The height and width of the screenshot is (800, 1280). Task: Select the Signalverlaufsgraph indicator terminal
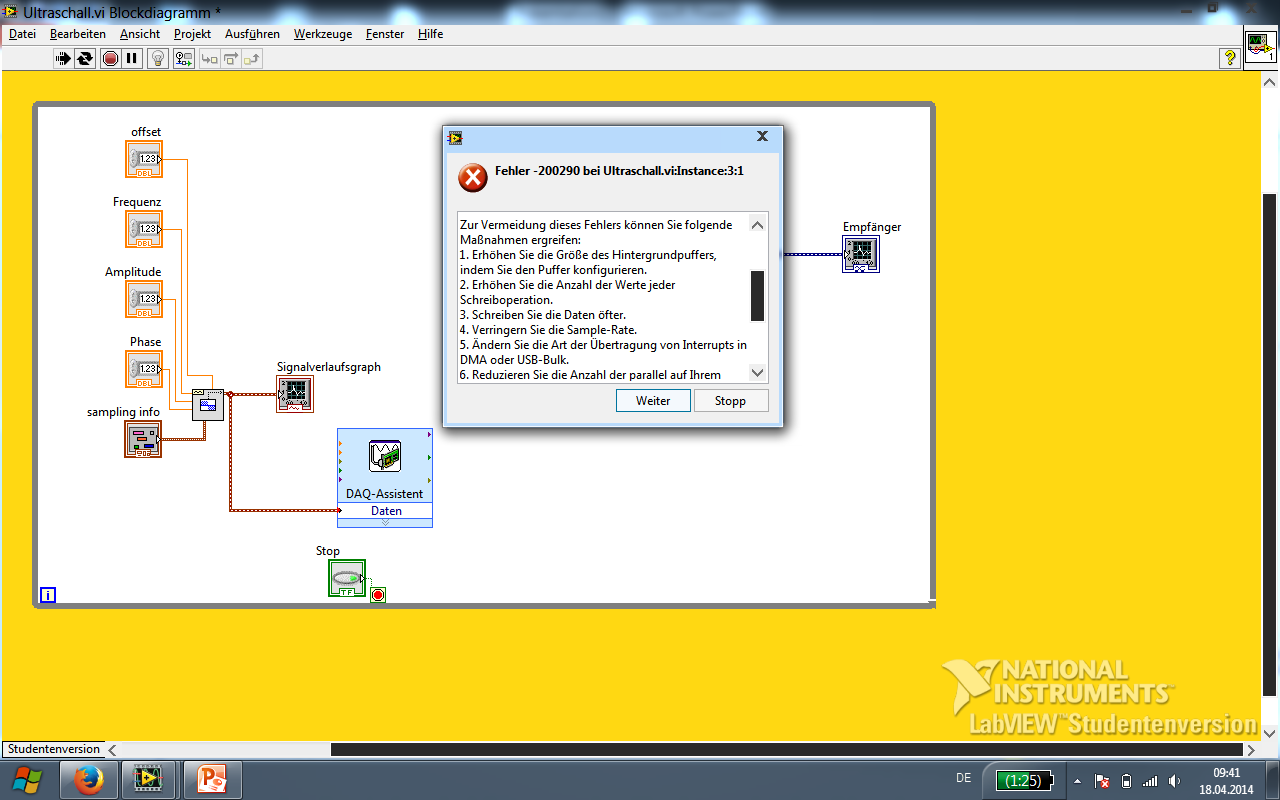tap(295, 394)
